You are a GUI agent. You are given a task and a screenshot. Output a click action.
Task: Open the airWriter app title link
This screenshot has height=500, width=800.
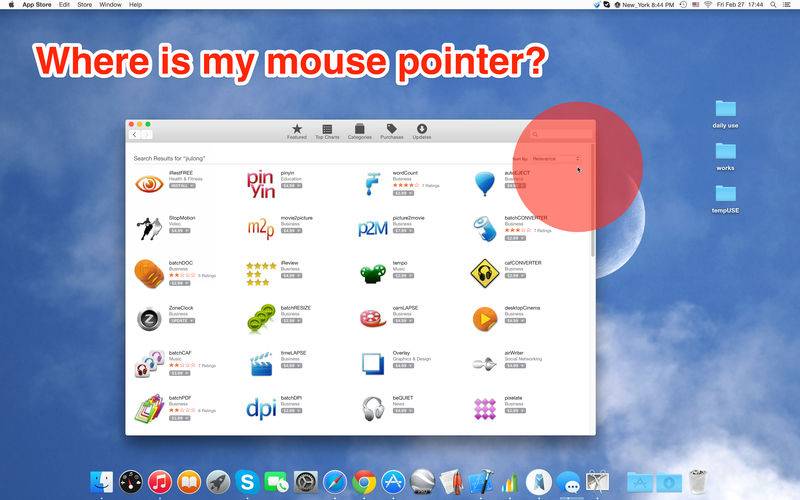514,353
